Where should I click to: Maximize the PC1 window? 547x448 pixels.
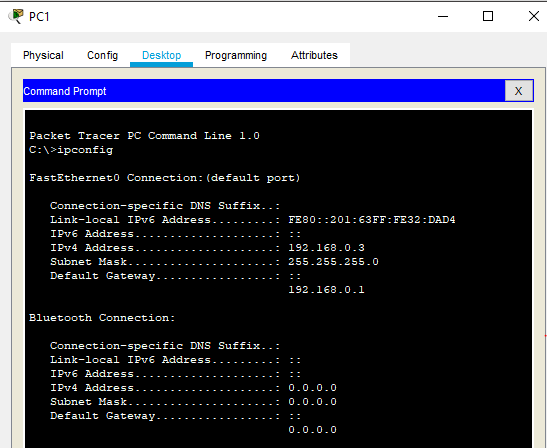click(488, 16)
